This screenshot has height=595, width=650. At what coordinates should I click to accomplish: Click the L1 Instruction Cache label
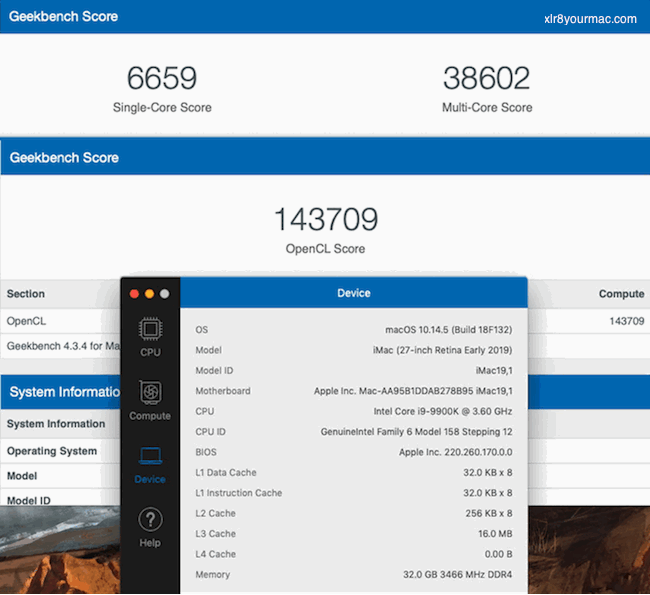(239, 493)
